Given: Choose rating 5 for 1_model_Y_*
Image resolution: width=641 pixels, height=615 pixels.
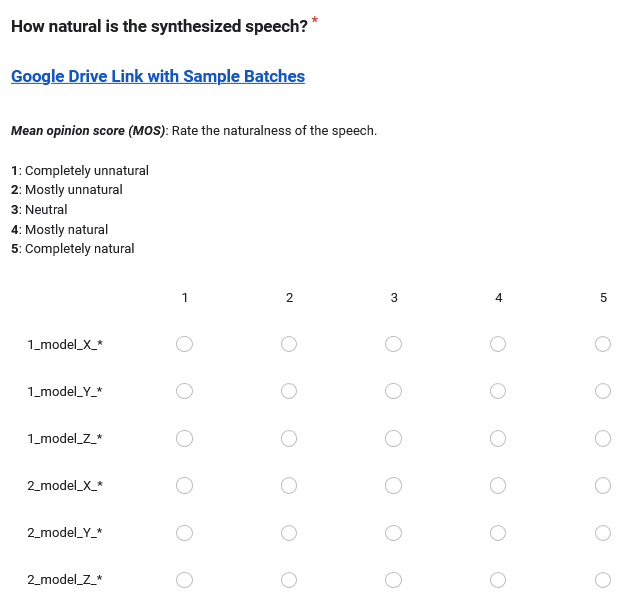Looking at the screenshot, I should 603,391.
